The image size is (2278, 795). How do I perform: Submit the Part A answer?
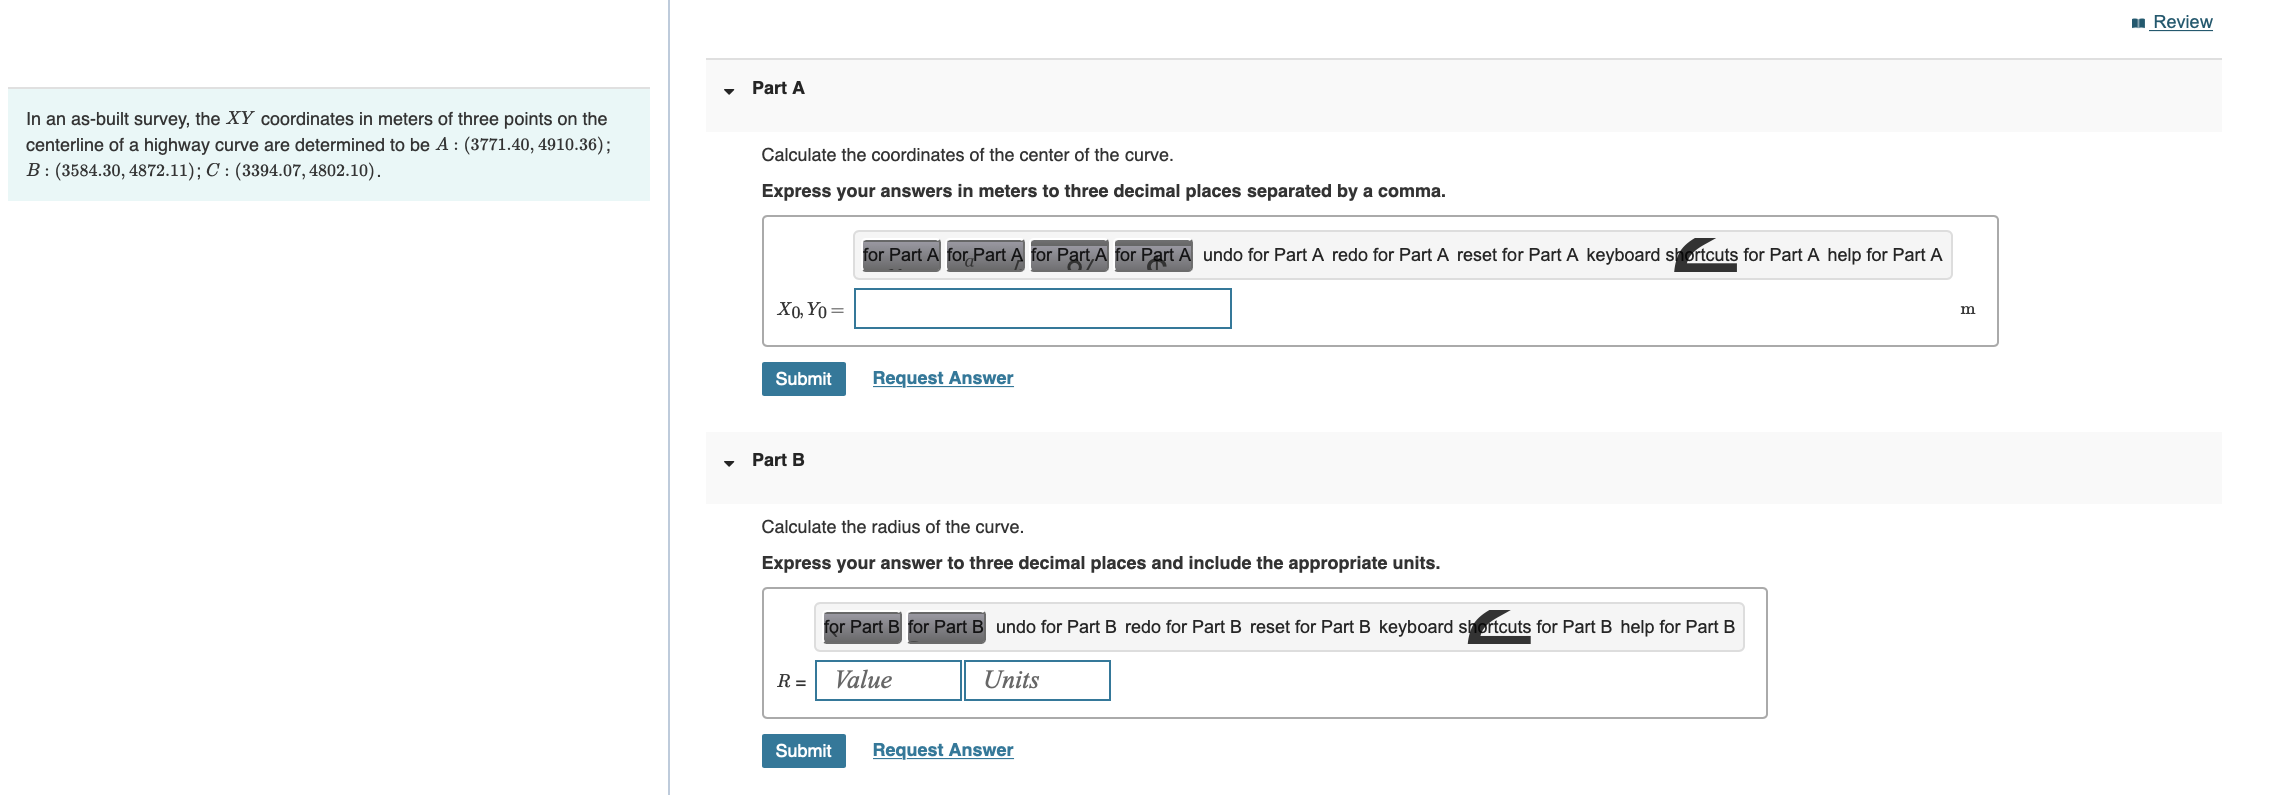coord(803,379)
